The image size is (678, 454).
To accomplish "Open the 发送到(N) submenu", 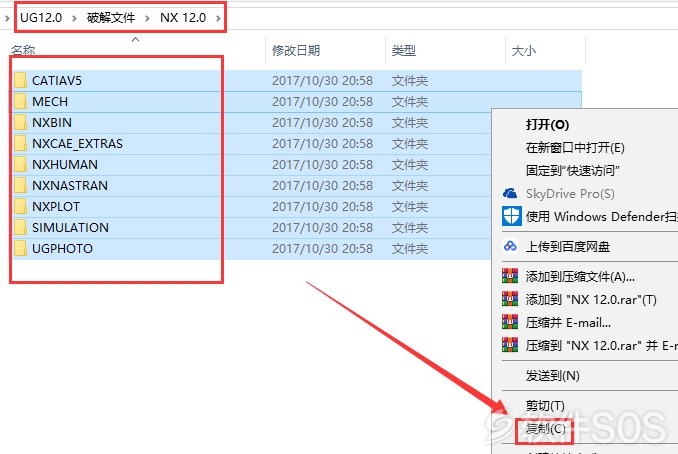I will tap(552, 375).
